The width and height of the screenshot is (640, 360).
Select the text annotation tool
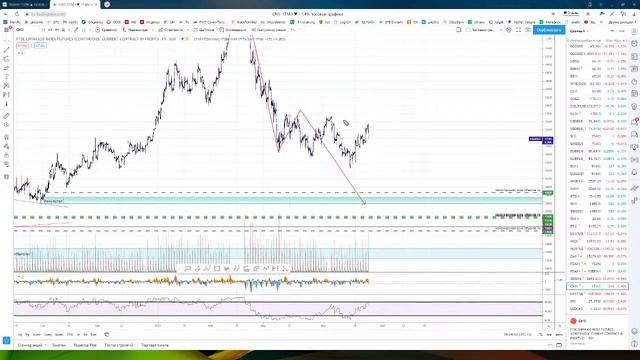point(6,77)
